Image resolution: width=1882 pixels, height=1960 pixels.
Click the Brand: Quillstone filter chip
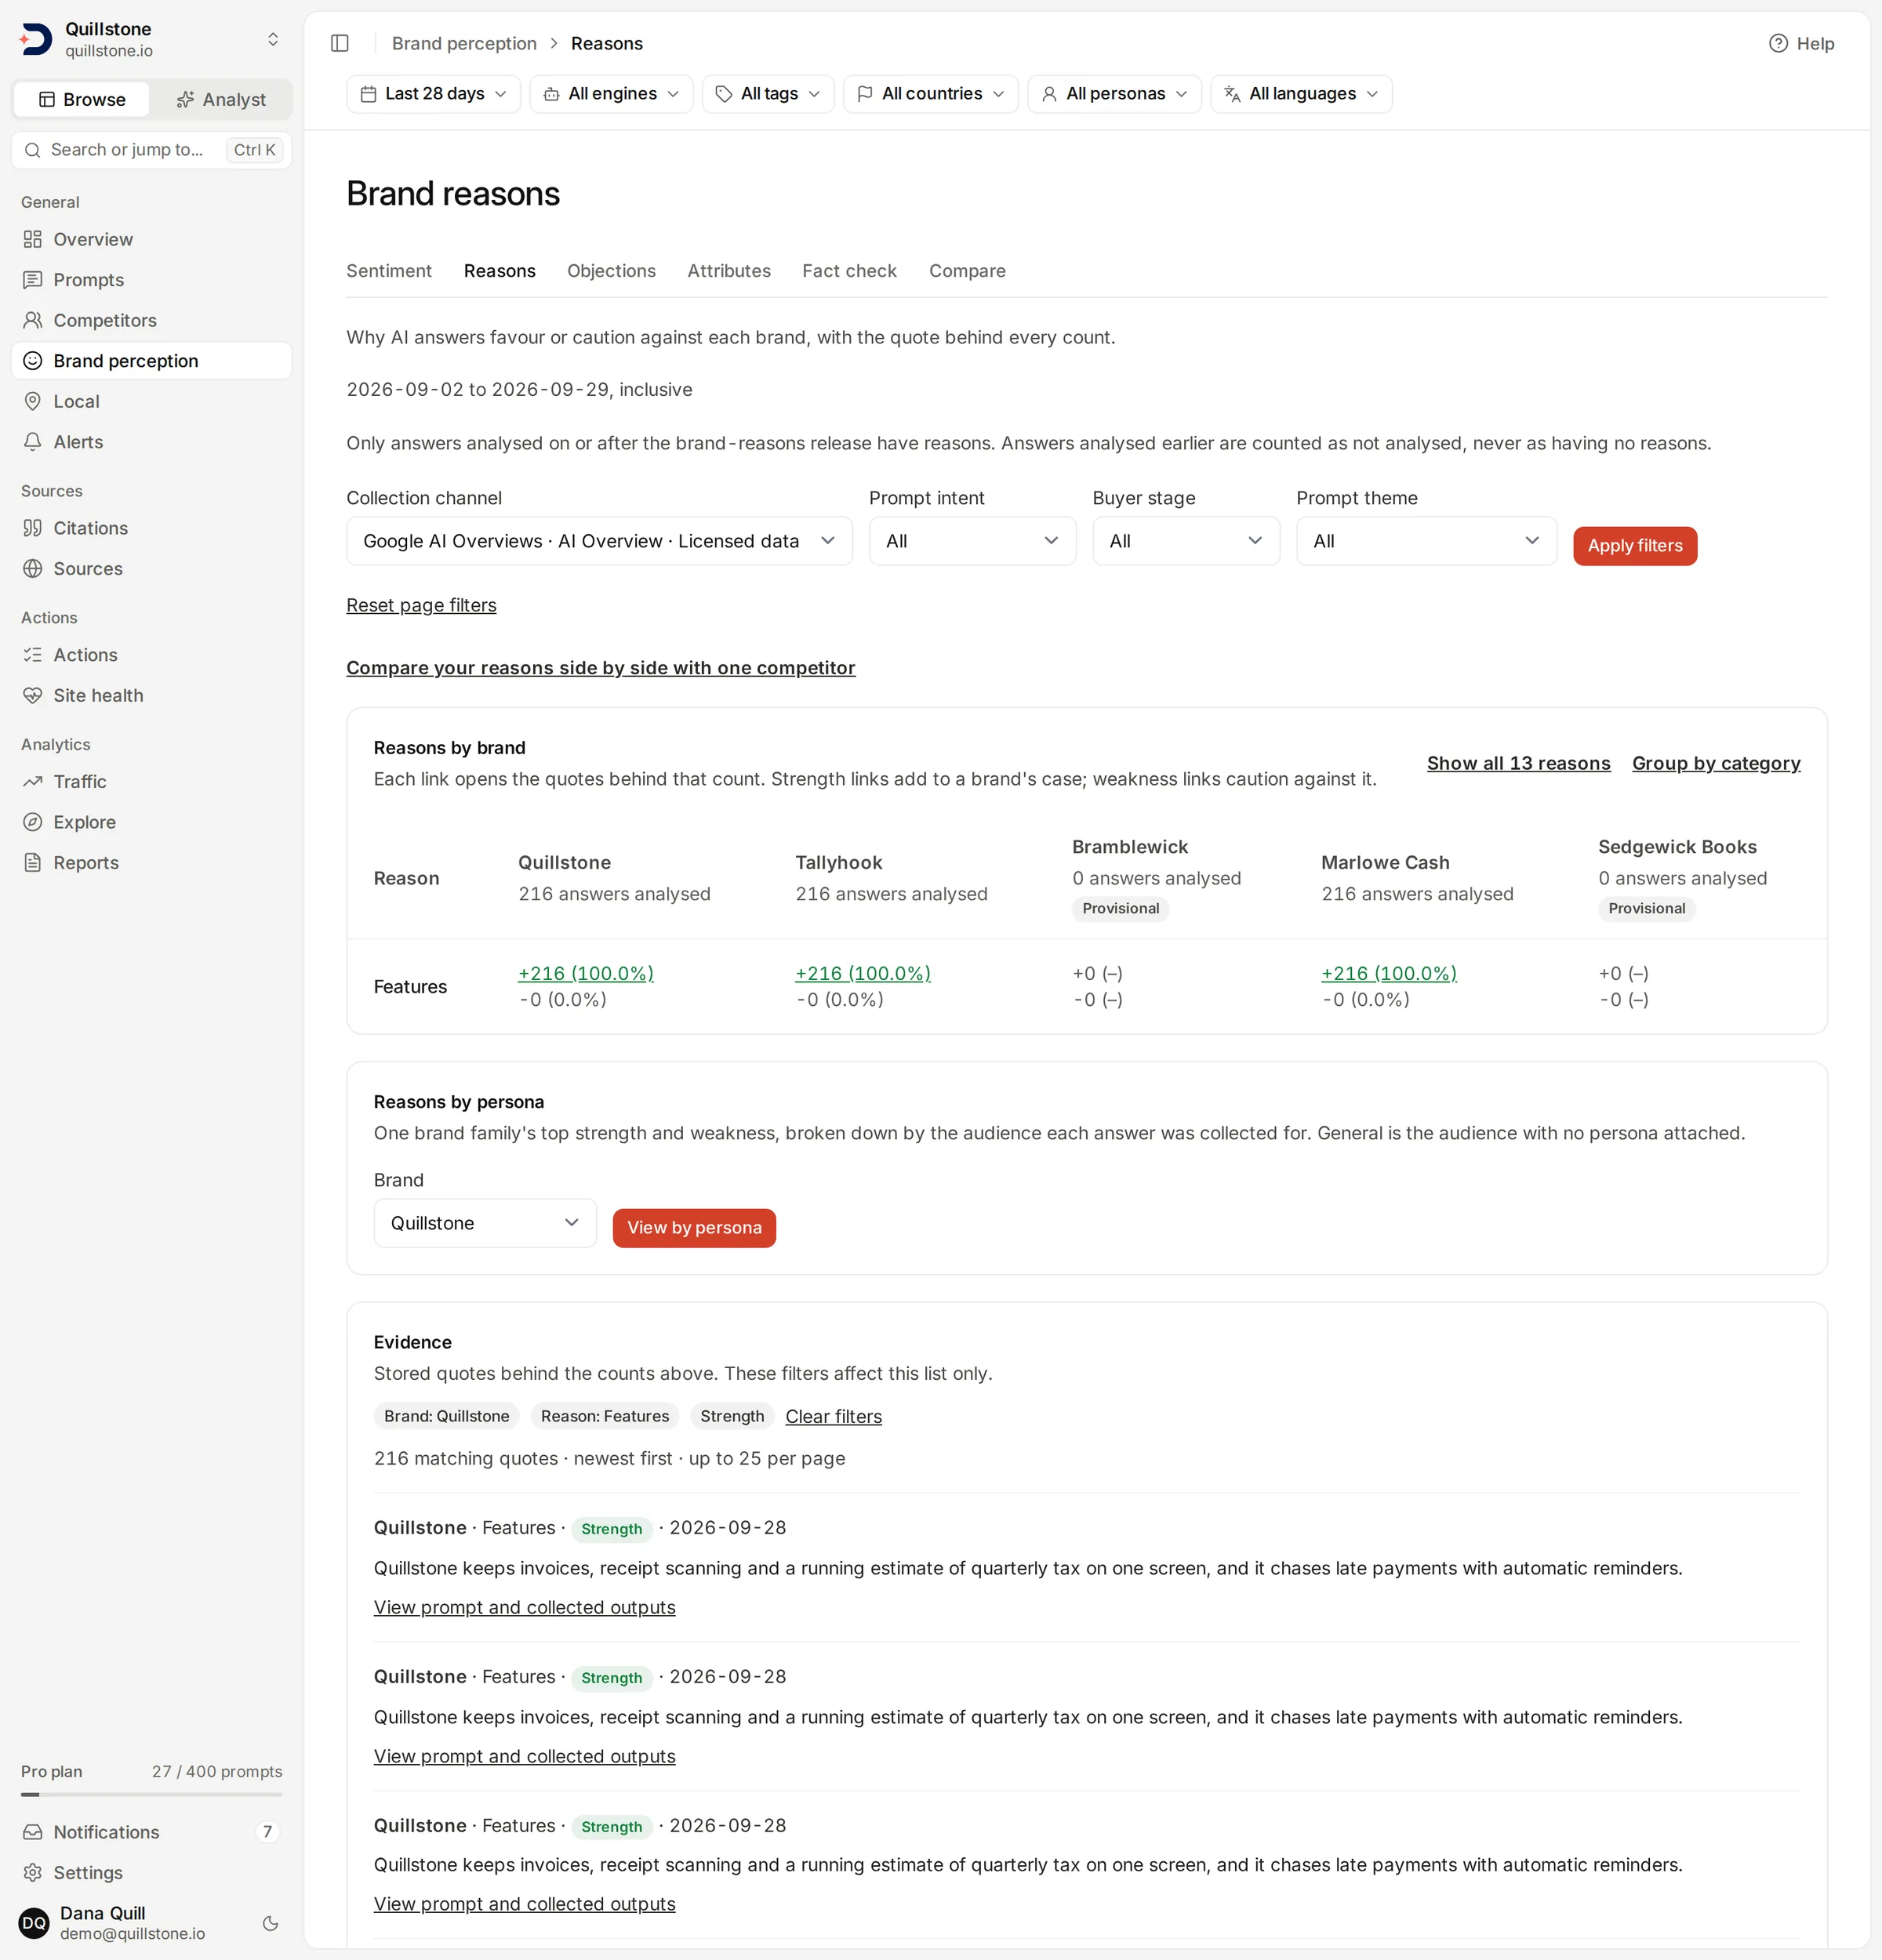(447, 1416)
